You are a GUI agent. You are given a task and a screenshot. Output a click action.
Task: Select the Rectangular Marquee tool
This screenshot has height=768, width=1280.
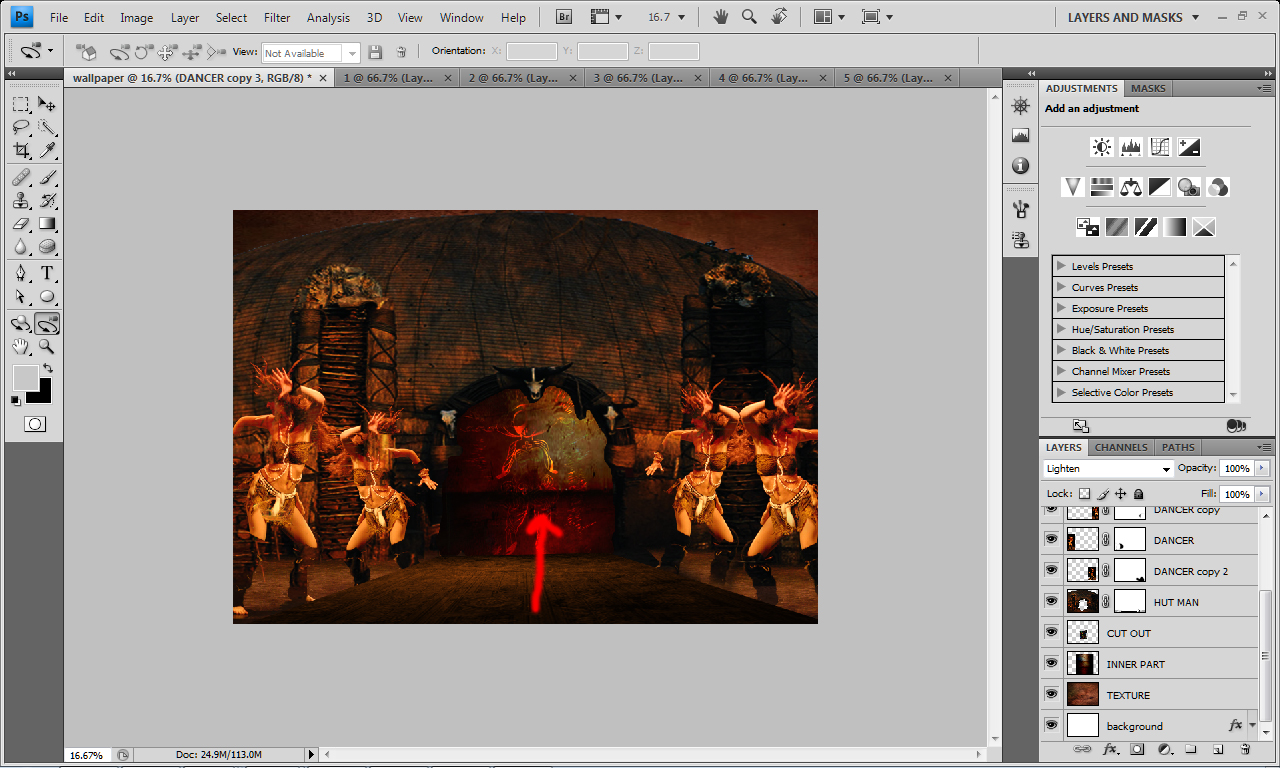click(x=21, y=104)
